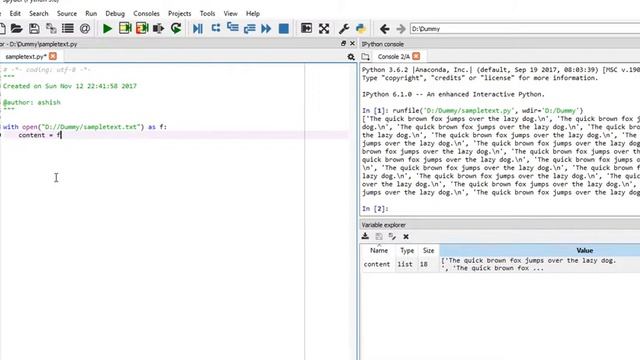Toggle fullscreen mode with the arrows icon
Image resolution: width=640 pixels, height=360 pixels.
click(324, 29)
